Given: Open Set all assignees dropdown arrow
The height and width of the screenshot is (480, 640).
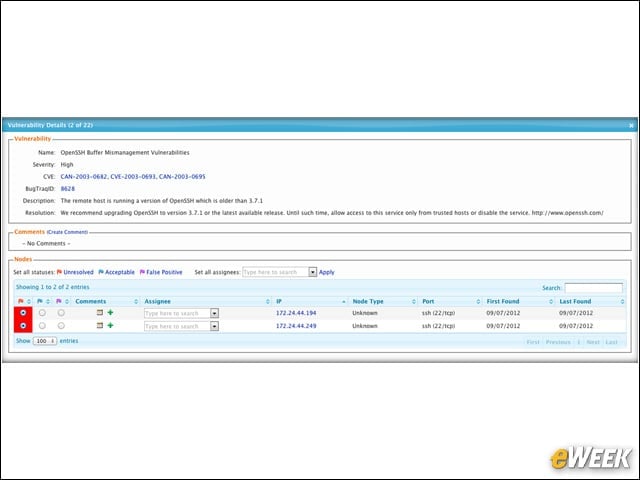Looking at the screenshot, I should [x=312, y=272].
